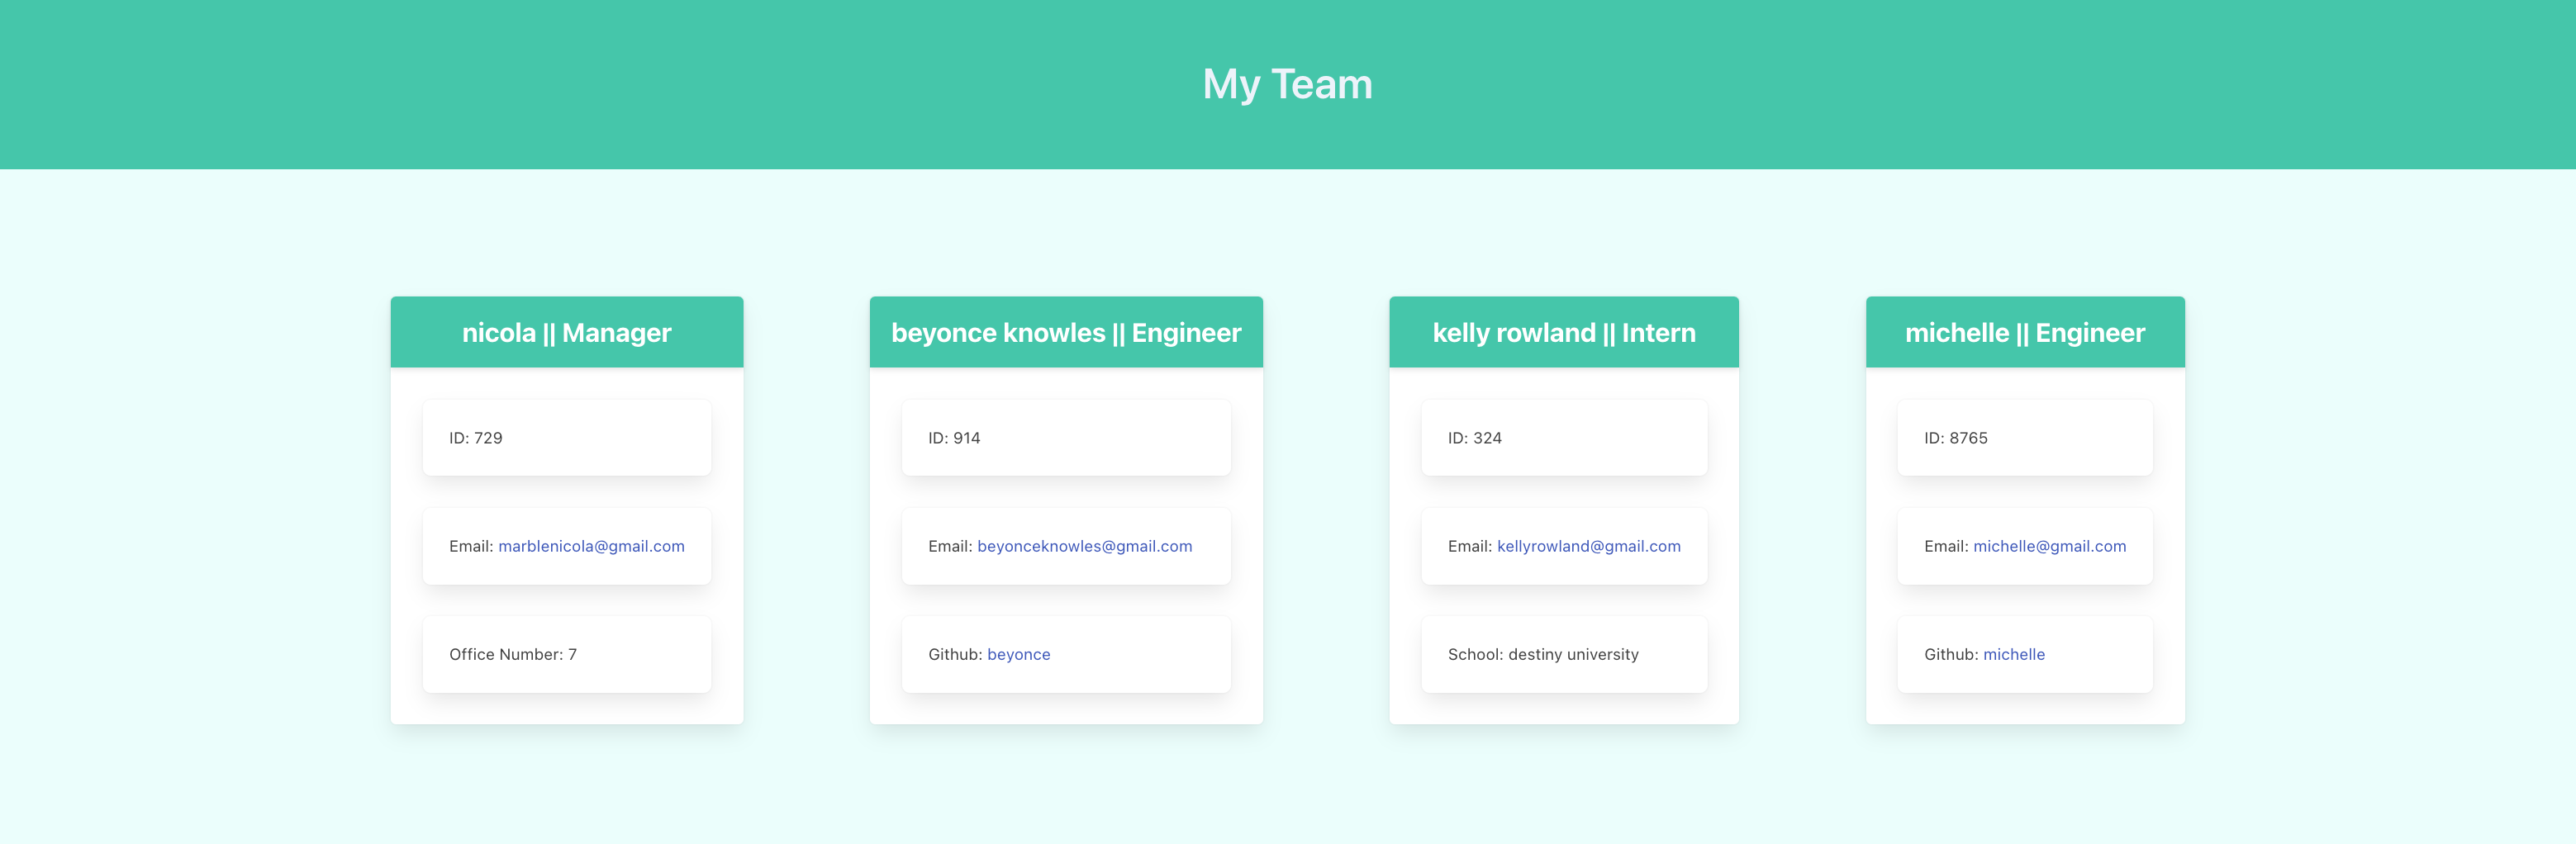Click the michelle || Engineer card header
This screenshot has width=2576, height=844.
point(2024,331)
